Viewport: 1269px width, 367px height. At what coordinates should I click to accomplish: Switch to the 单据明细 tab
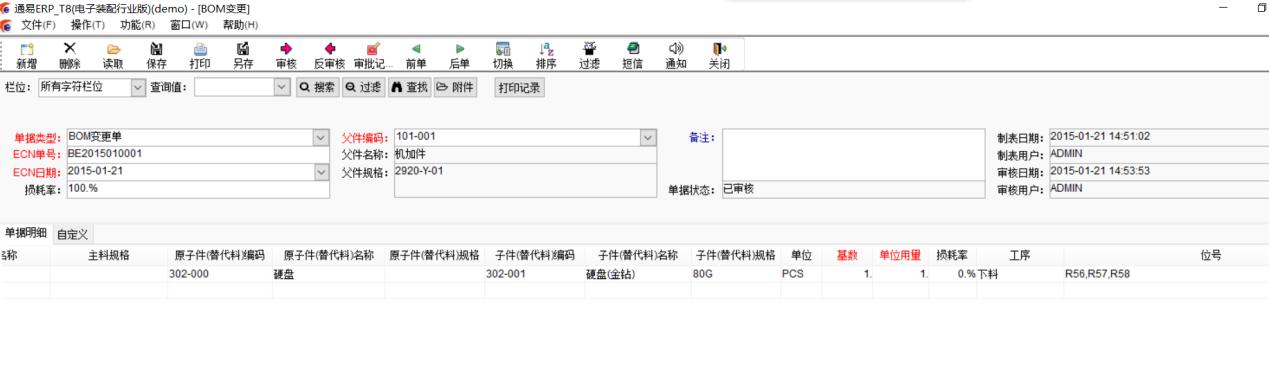(x=25, y=233)
